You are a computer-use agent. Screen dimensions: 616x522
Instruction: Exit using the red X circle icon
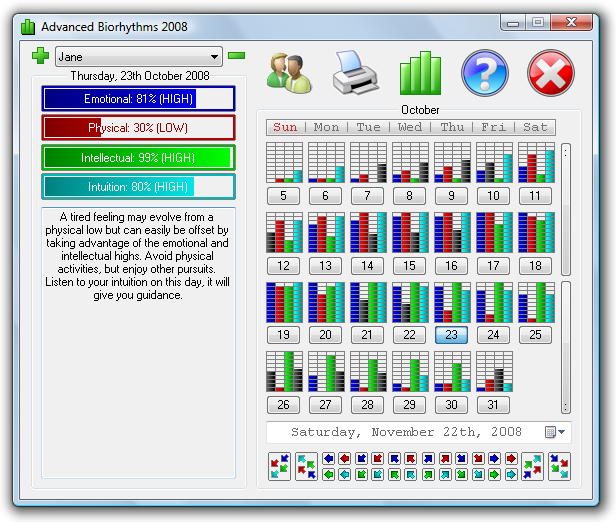550,73
